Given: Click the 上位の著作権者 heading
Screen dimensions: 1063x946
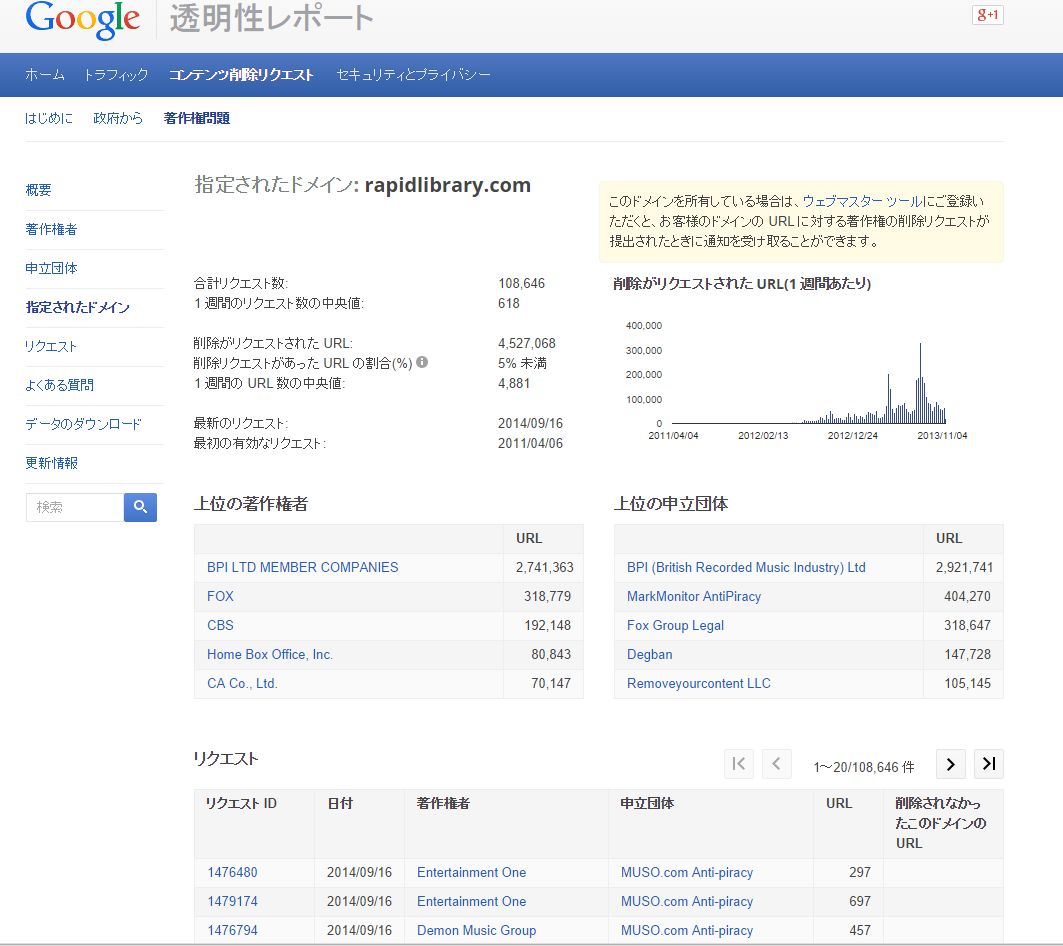Looking at the screenshot, I should click(x=251, y=504).
